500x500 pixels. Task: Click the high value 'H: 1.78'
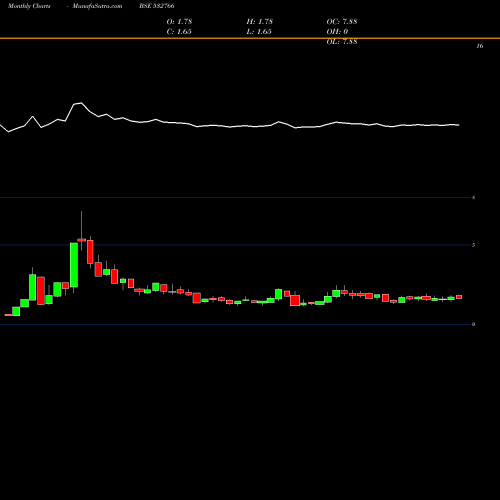click(x=260, y=21)
